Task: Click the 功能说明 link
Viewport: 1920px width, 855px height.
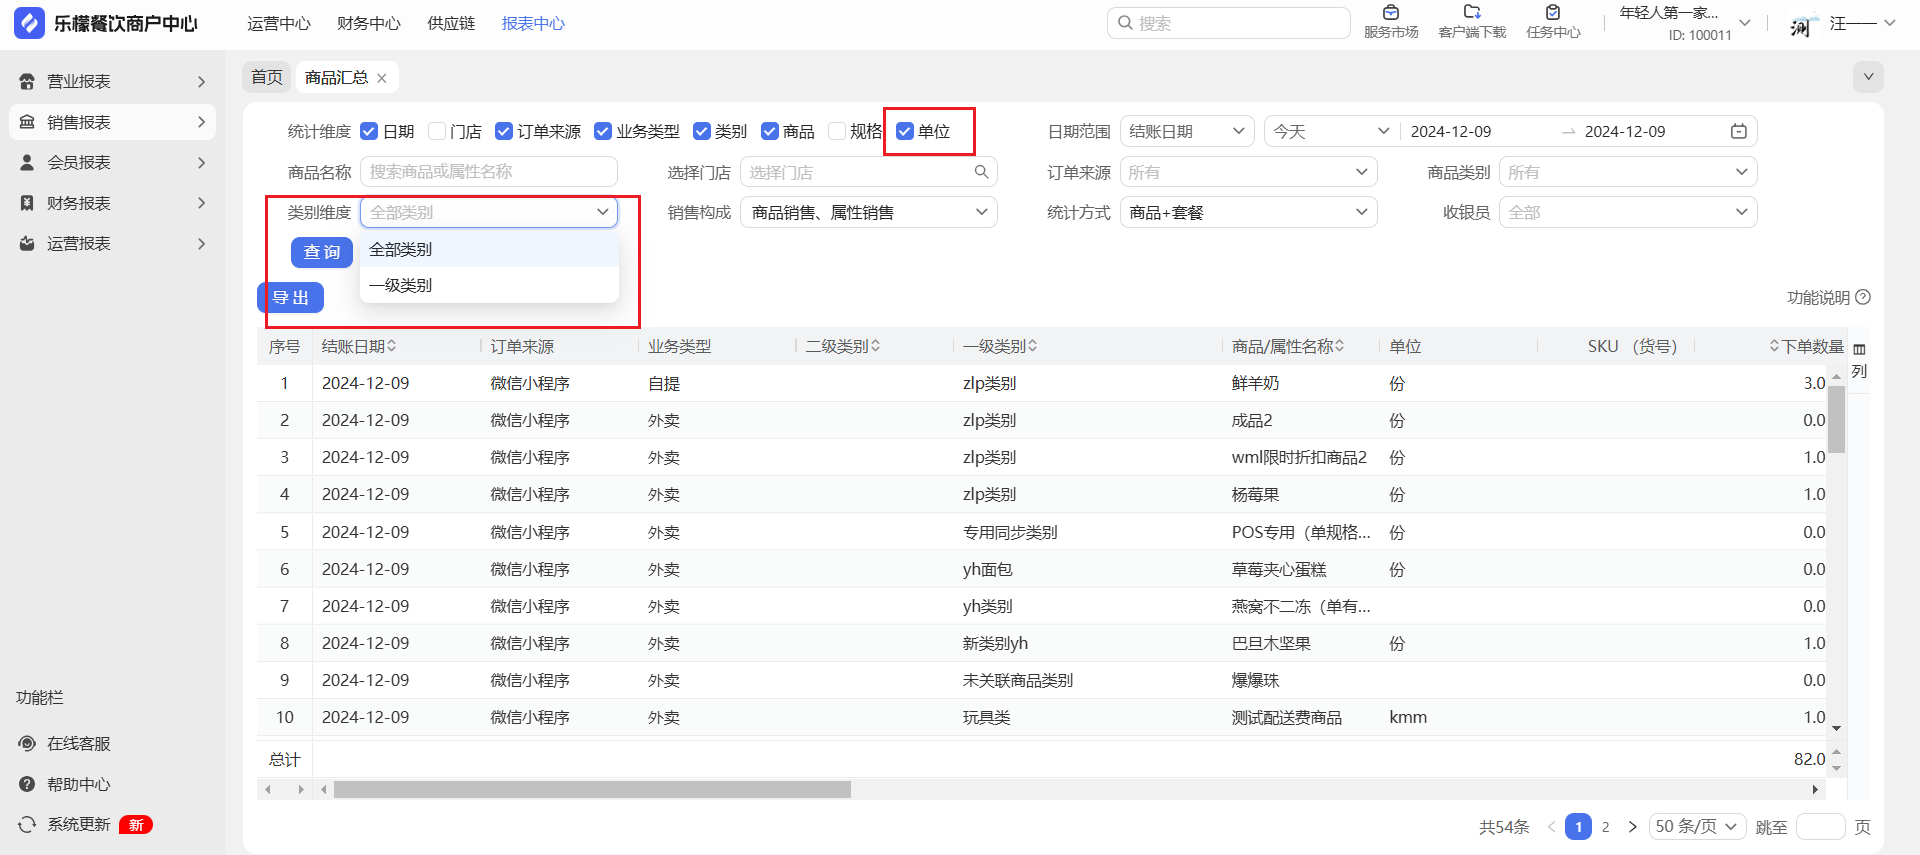Action: (1819, 297)
